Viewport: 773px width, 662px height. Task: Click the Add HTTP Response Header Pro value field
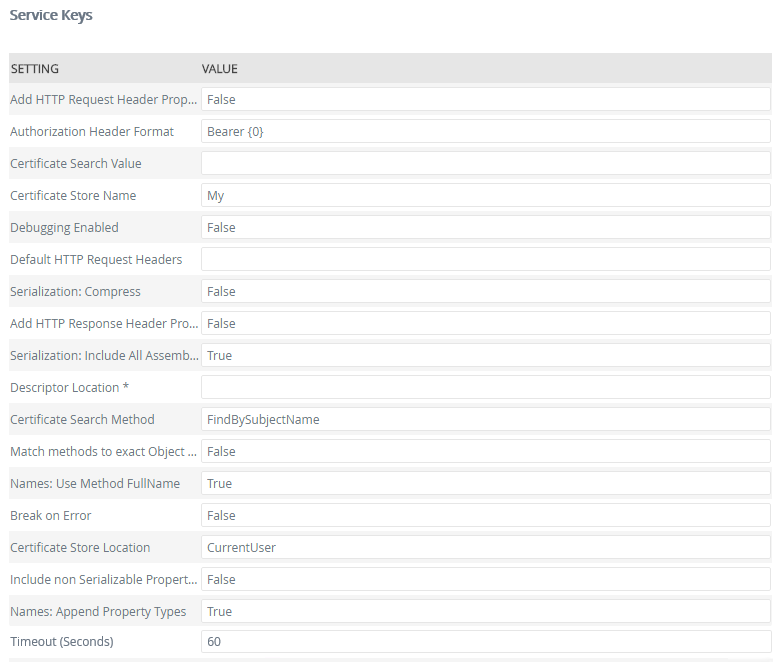click(x=486, y=323)
